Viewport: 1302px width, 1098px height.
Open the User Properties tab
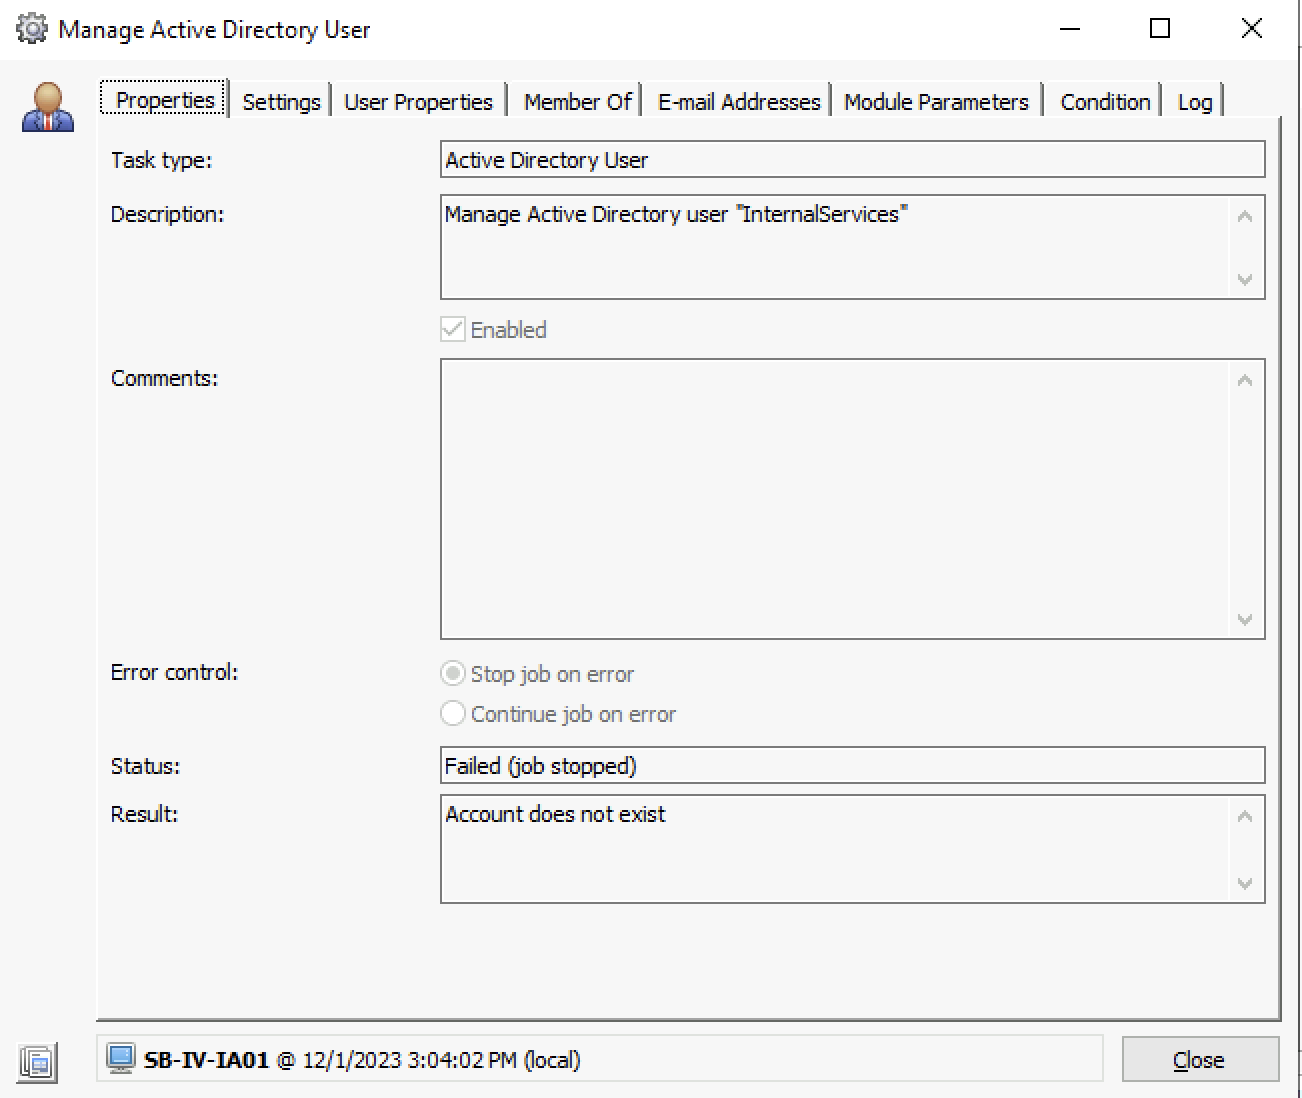418,102
